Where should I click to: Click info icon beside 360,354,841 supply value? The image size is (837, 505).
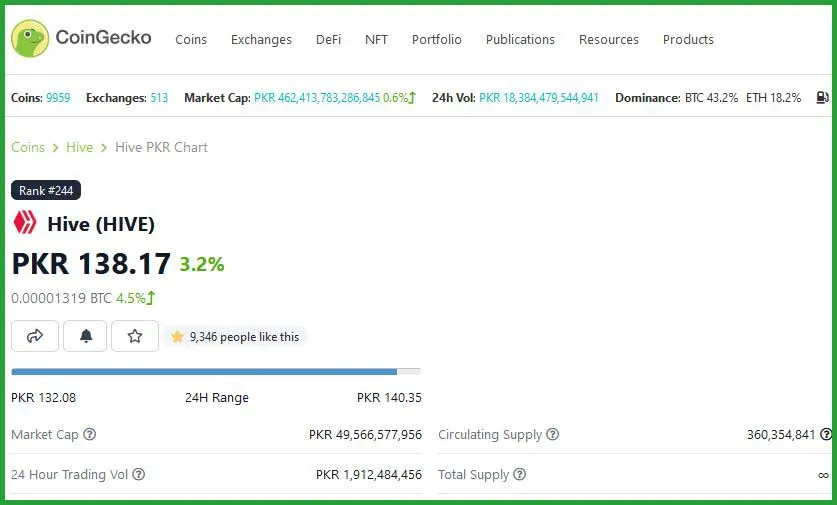point(826,434)
